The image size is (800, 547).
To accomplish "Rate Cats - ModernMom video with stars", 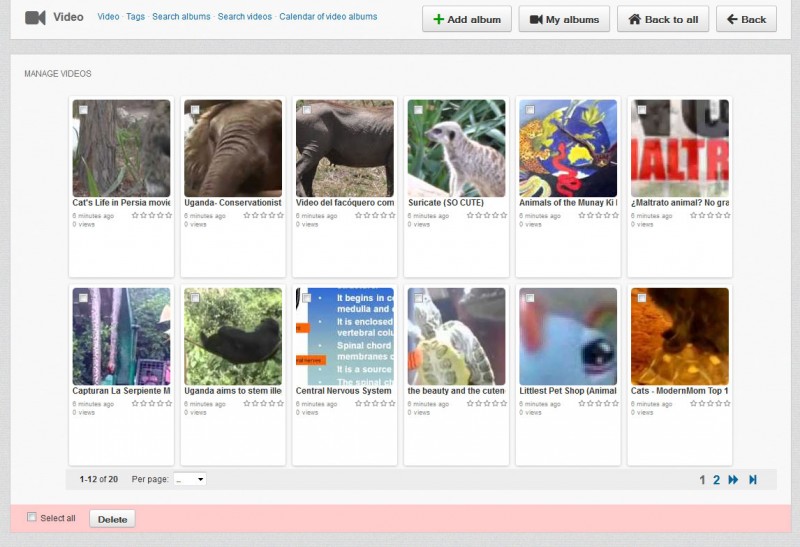I will pyautogui.click(x=710, y=403).
